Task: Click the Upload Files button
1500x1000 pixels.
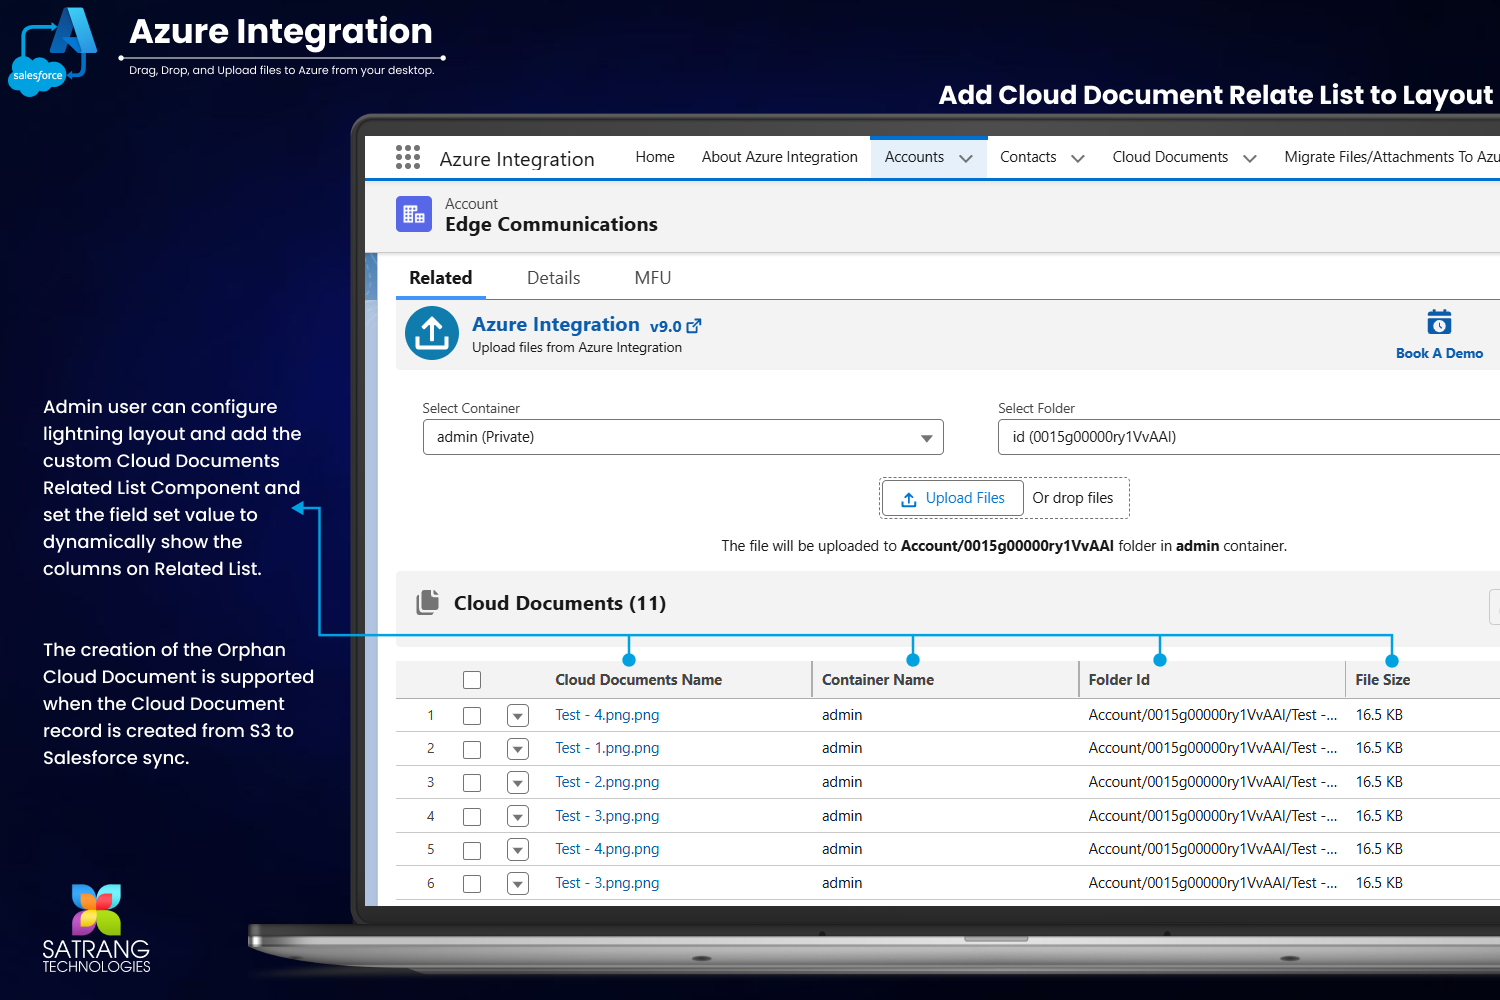Action: 952,498
